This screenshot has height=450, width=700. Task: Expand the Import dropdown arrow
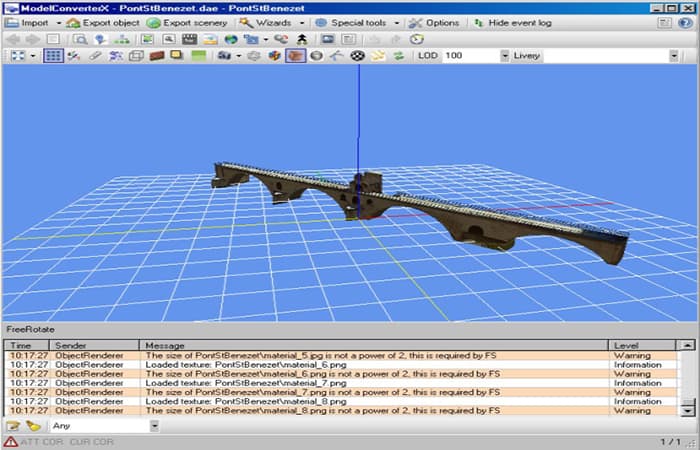tap(58, 23)
